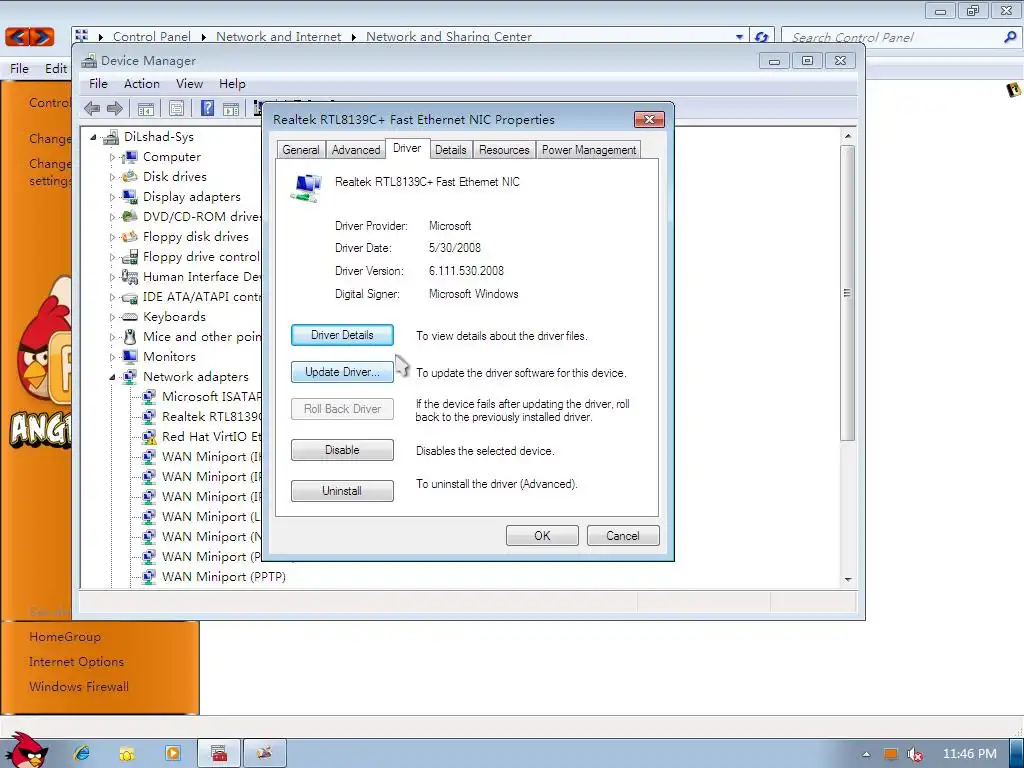Screen dimensions: 1024x768
Task: Open Windows Media Player from taskbar
Action: [172, 753]
